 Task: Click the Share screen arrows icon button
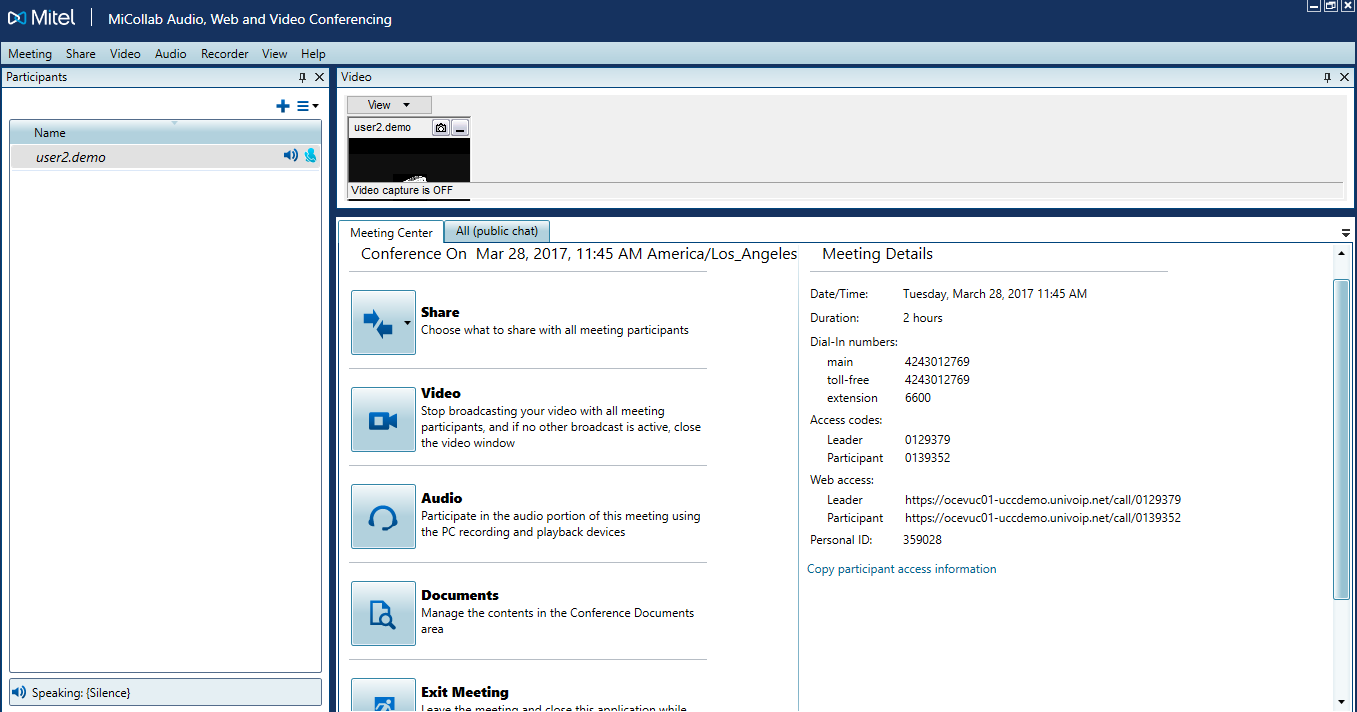point(383,322)
